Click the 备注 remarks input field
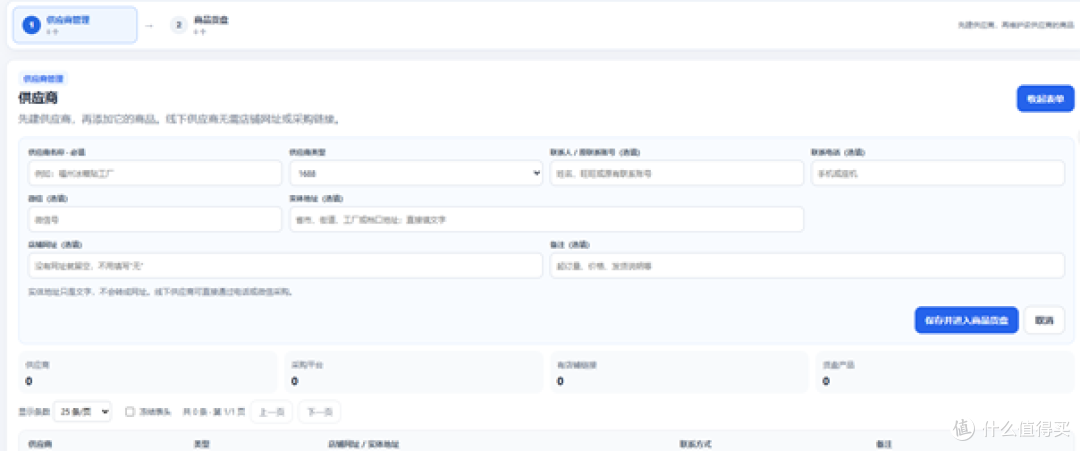 tap(807, 266)
